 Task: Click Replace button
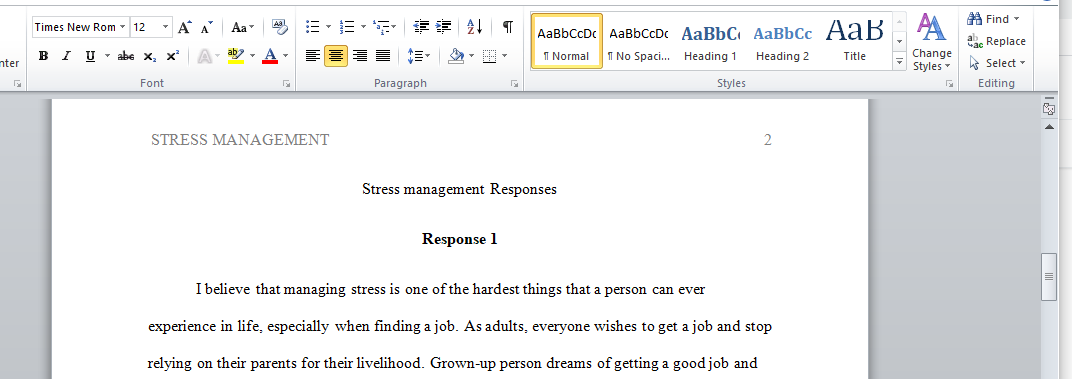(x=997, y=41)
